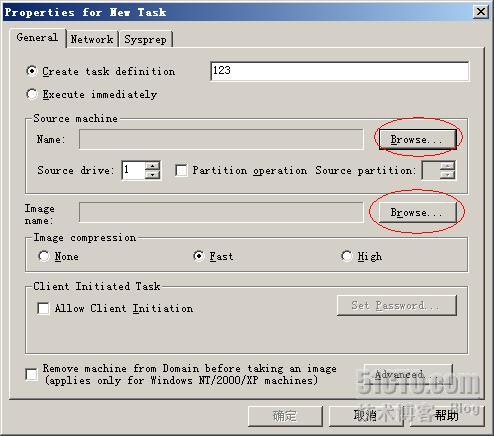Viewport: 494px width, 436px height.
Task: Click the 取消 cancel button
Action: pos(366,416)
